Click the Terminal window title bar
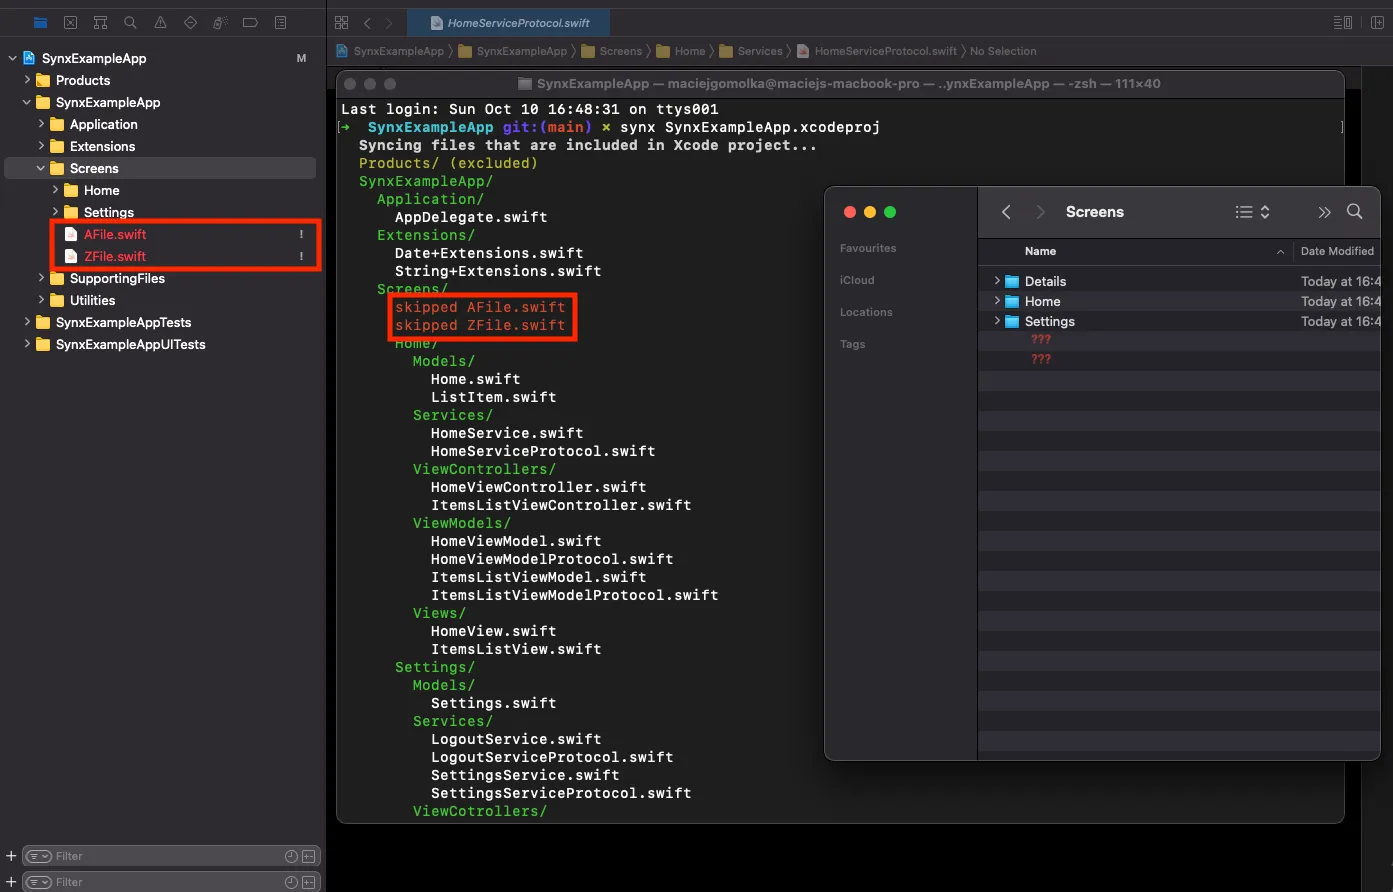Image resolution: width=1393 pixels, height=892 pixels. point(840,84)
